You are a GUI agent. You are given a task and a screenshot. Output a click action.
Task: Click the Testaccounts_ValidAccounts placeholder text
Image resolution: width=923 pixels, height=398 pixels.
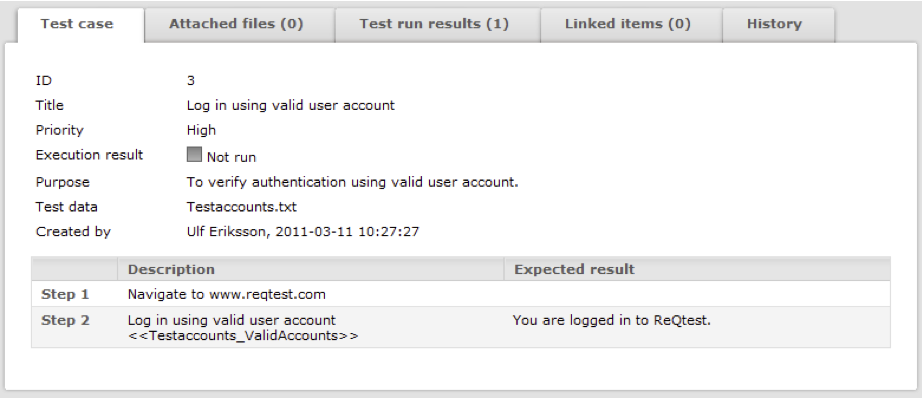click(x=243, y=336)
